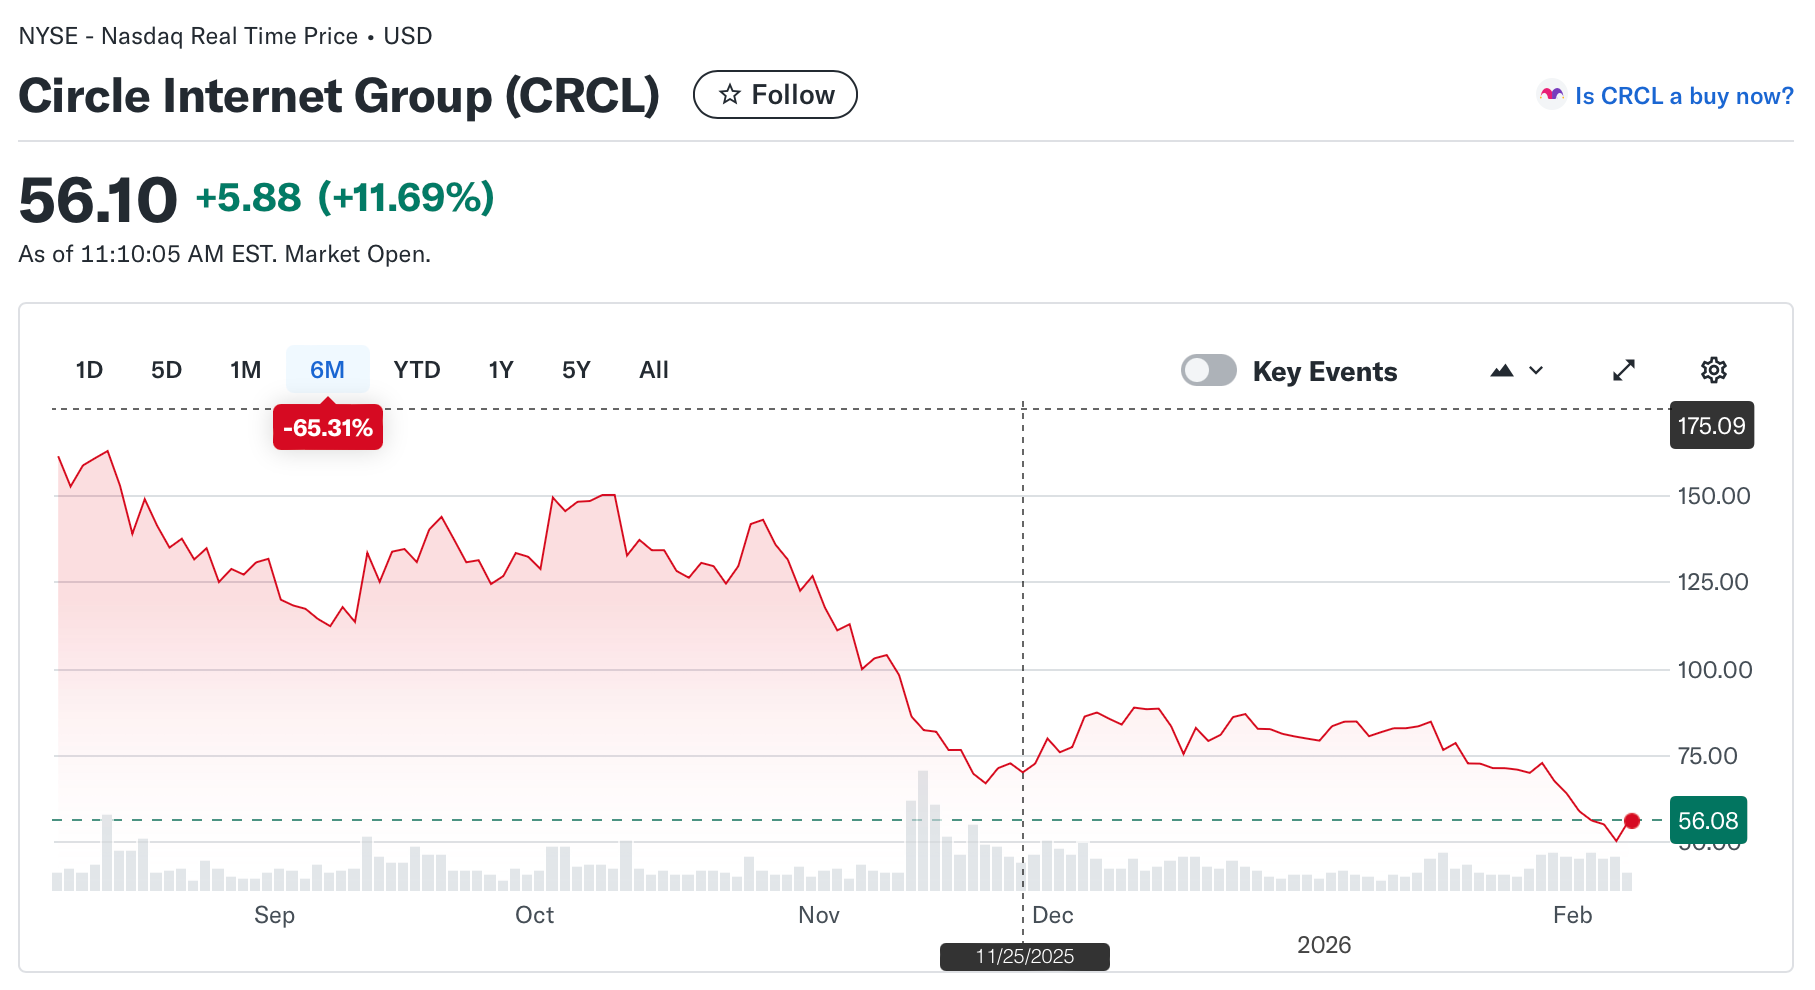Screen dimensions: 1815x990
Task: Click the Follow button for CRCL
Action: 775,94
